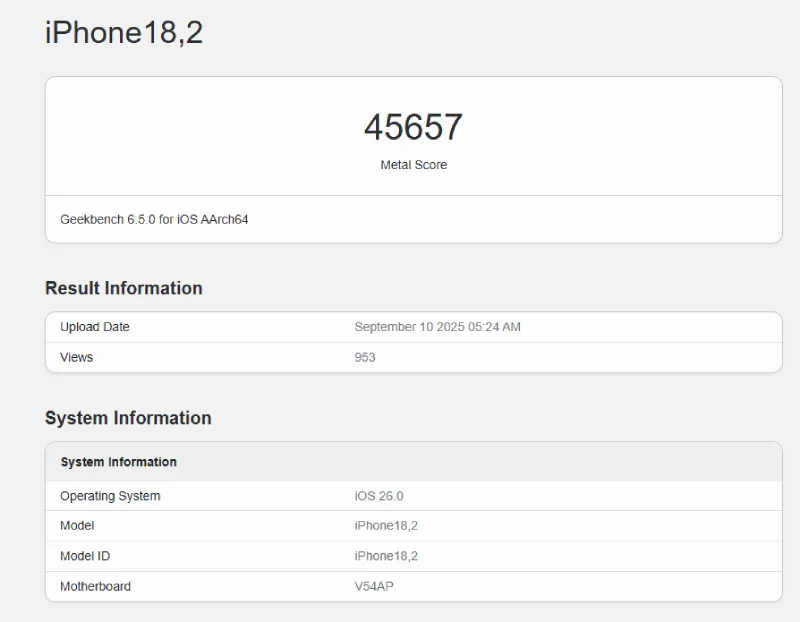800x622 pixels.
Task: Click the September 10 2025 05:24 AM value
Action: (x=437, y=327)
